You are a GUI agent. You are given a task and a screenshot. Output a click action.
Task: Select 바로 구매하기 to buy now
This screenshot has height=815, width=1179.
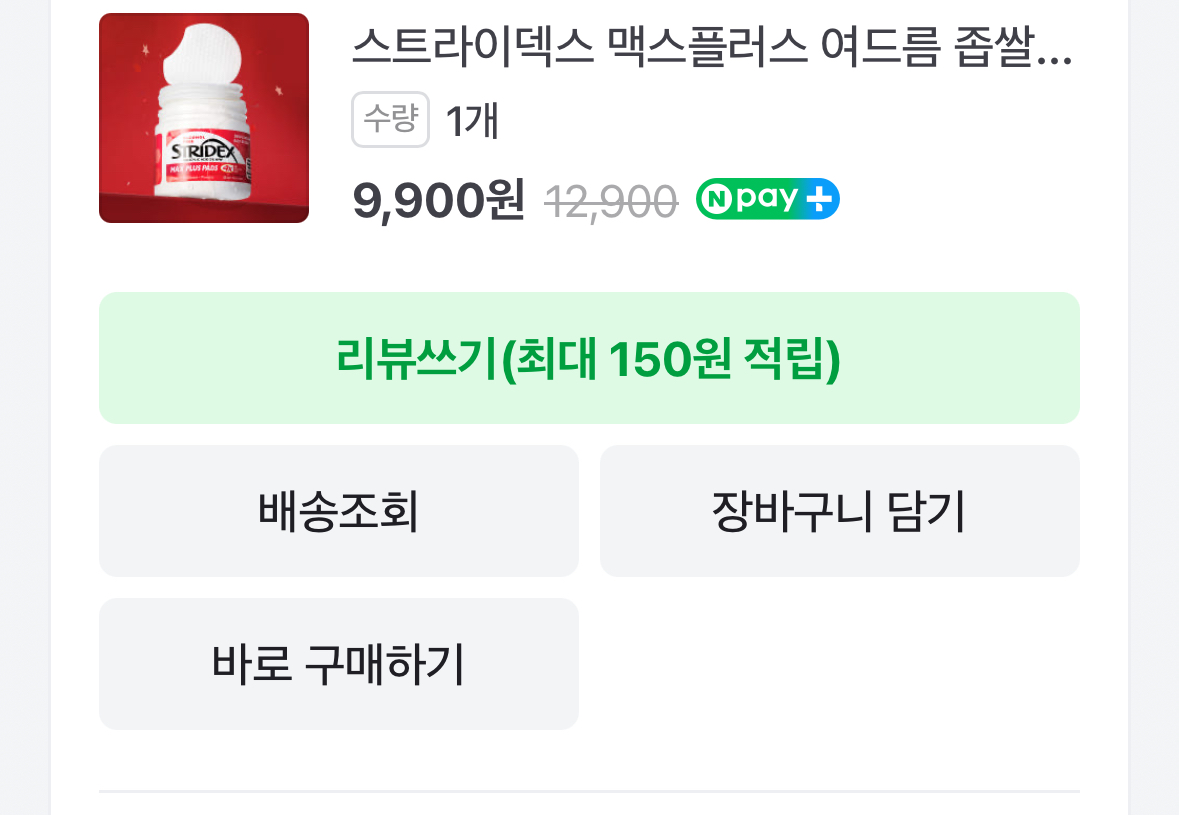(x=338, y=664)
